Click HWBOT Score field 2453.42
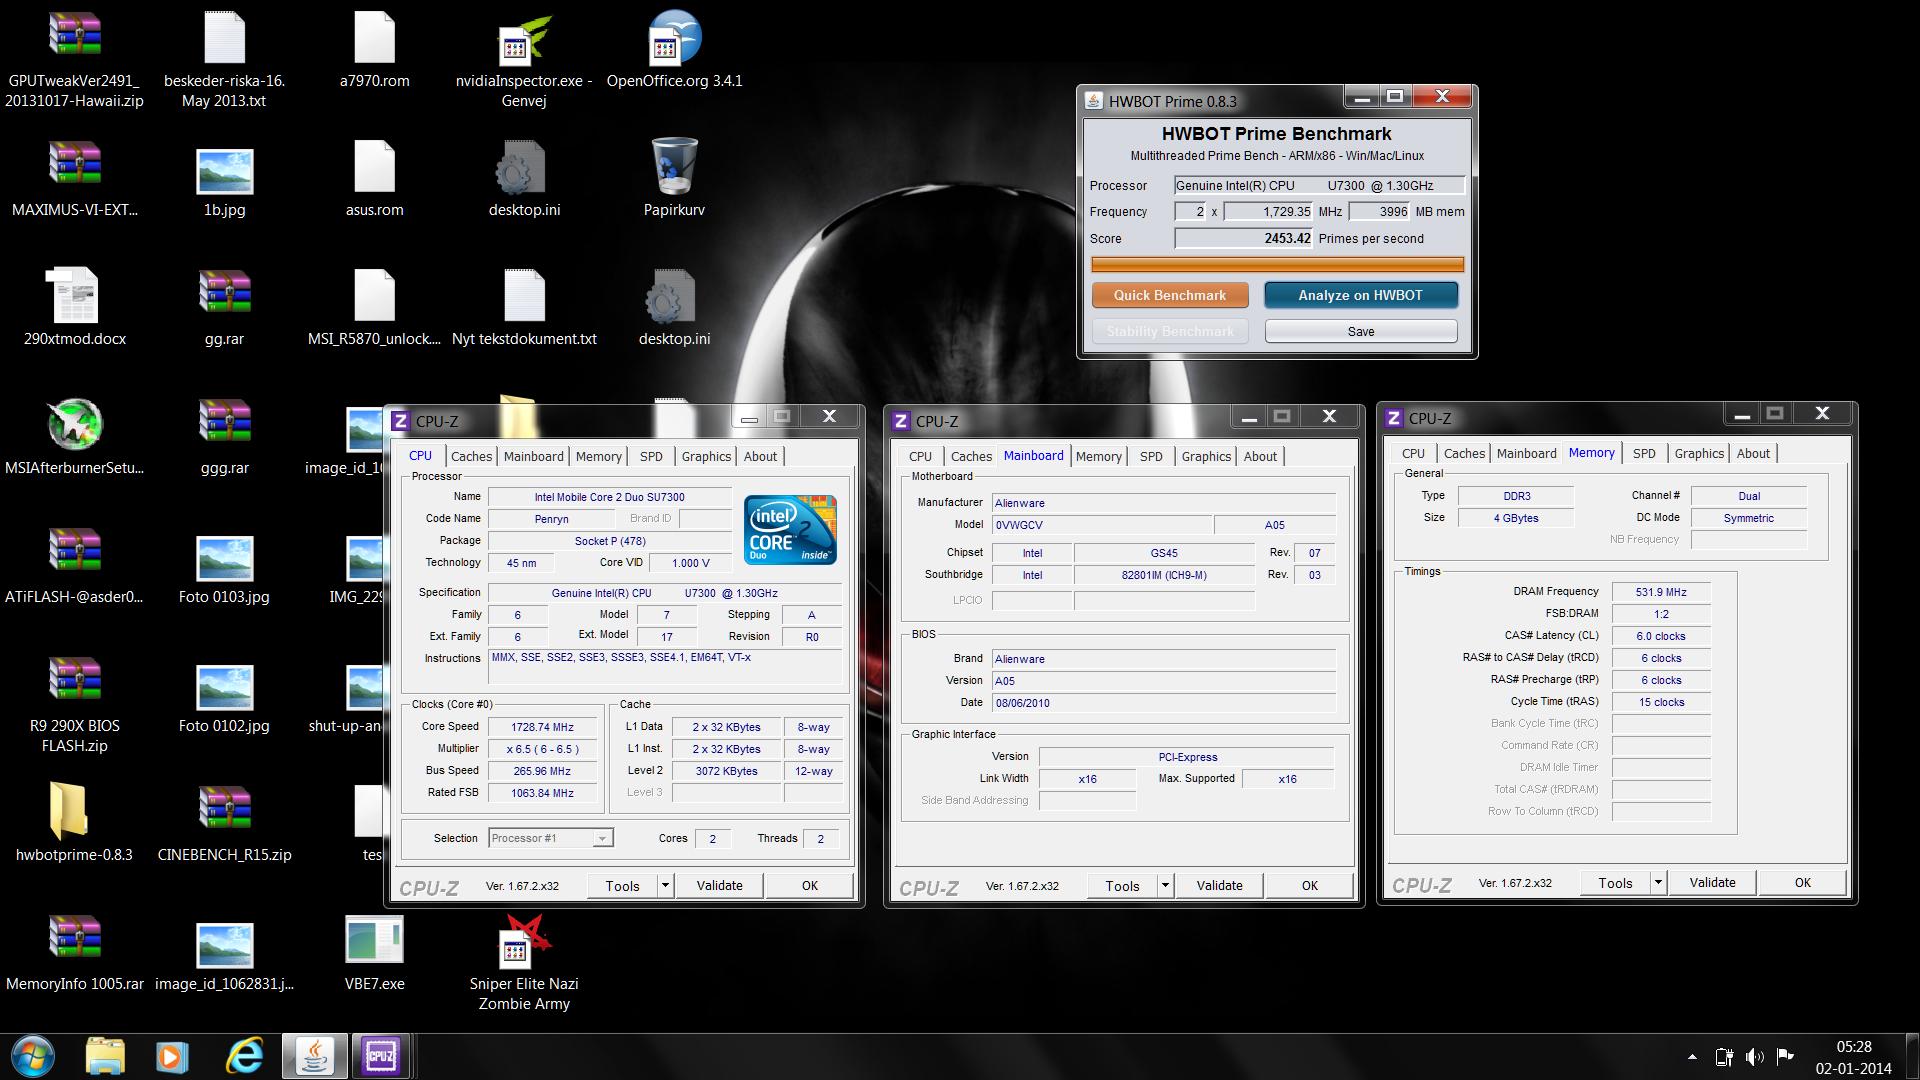The image size is (1920, 1080). tap(1243, 238)
